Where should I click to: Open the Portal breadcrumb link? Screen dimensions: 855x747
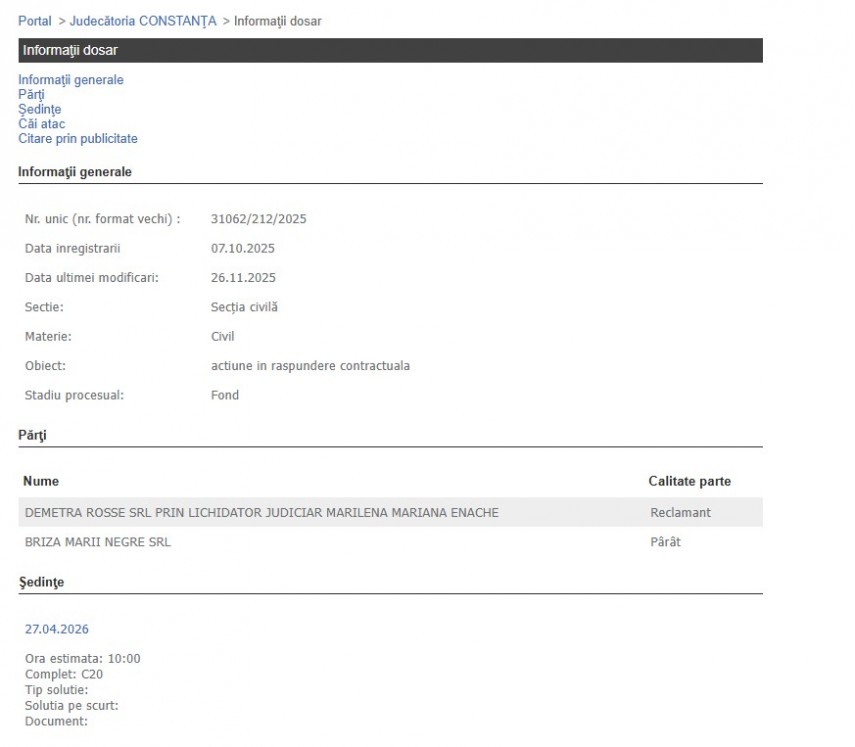pyautogui.click(x=35, y=21)
